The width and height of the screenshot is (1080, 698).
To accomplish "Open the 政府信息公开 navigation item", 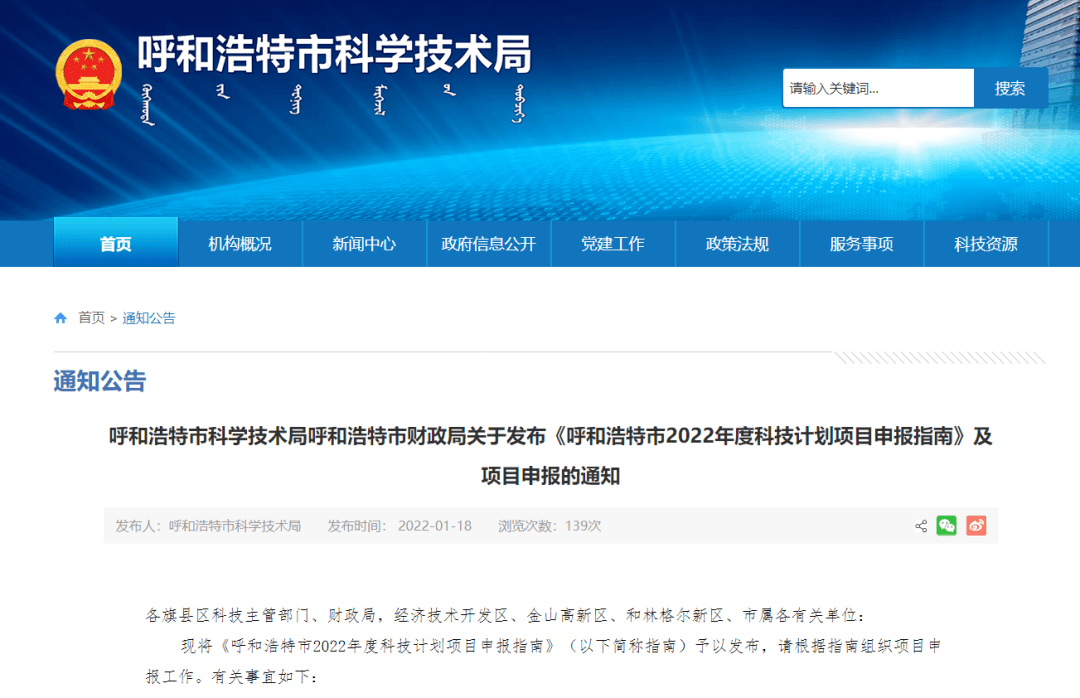I will (x=489, y=244).
